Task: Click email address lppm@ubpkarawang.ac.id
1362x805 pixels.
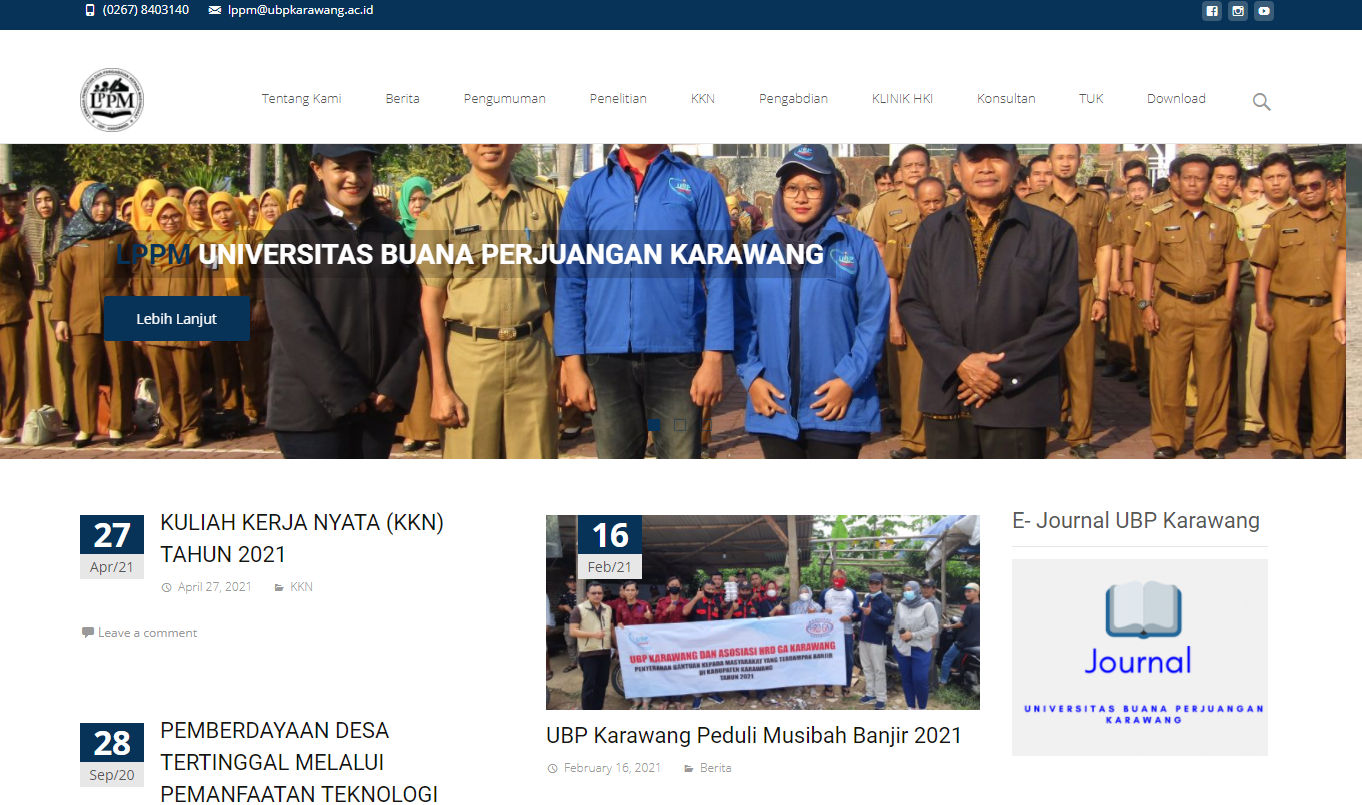Action: [301, 10]
